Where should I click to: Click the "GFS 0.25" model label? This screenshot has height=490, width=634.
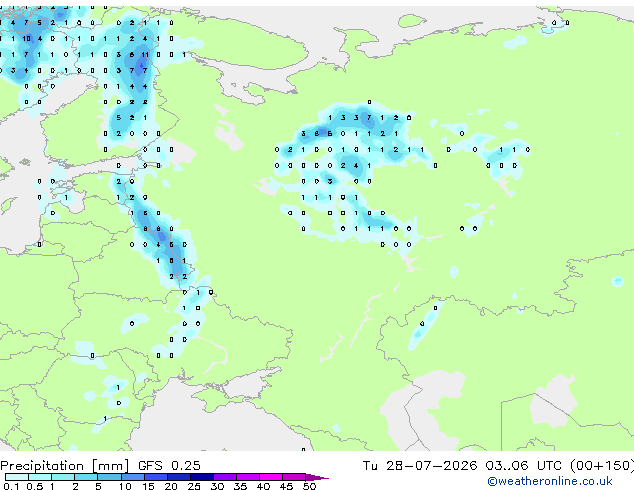click(169, 466)
